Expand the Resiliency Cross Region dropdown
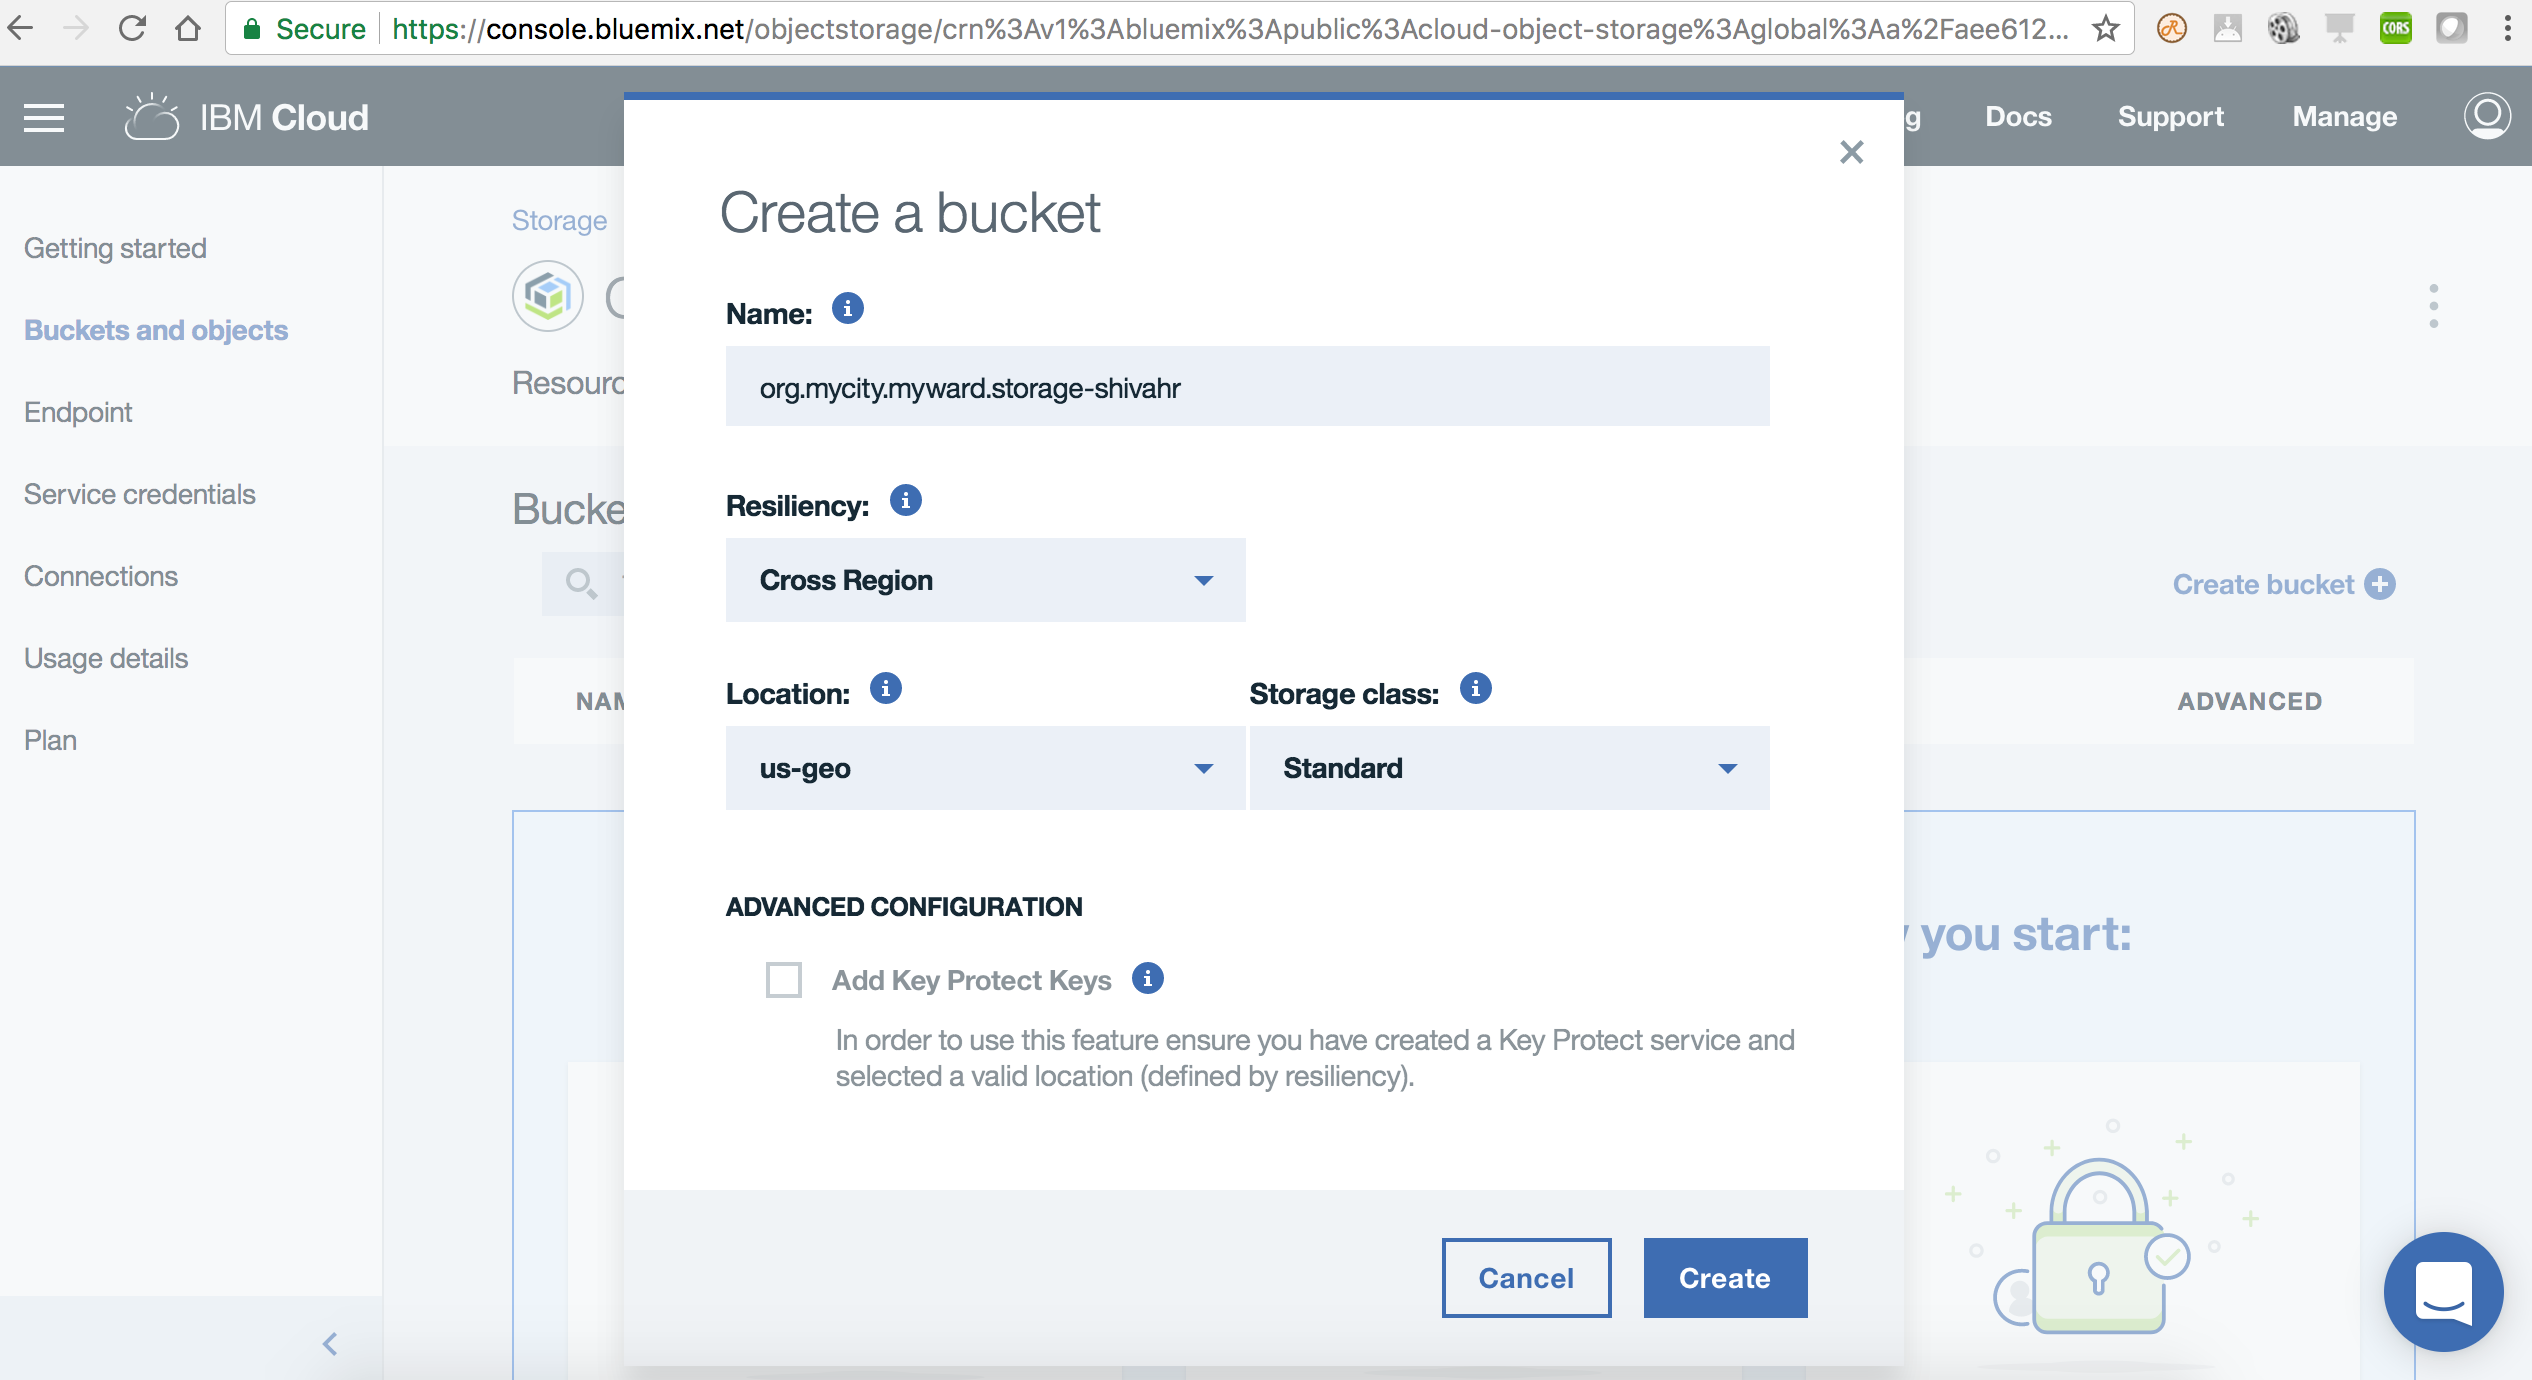This screenshot has width=2532, height=1380. pyautogui.click(x=985, y=580)
